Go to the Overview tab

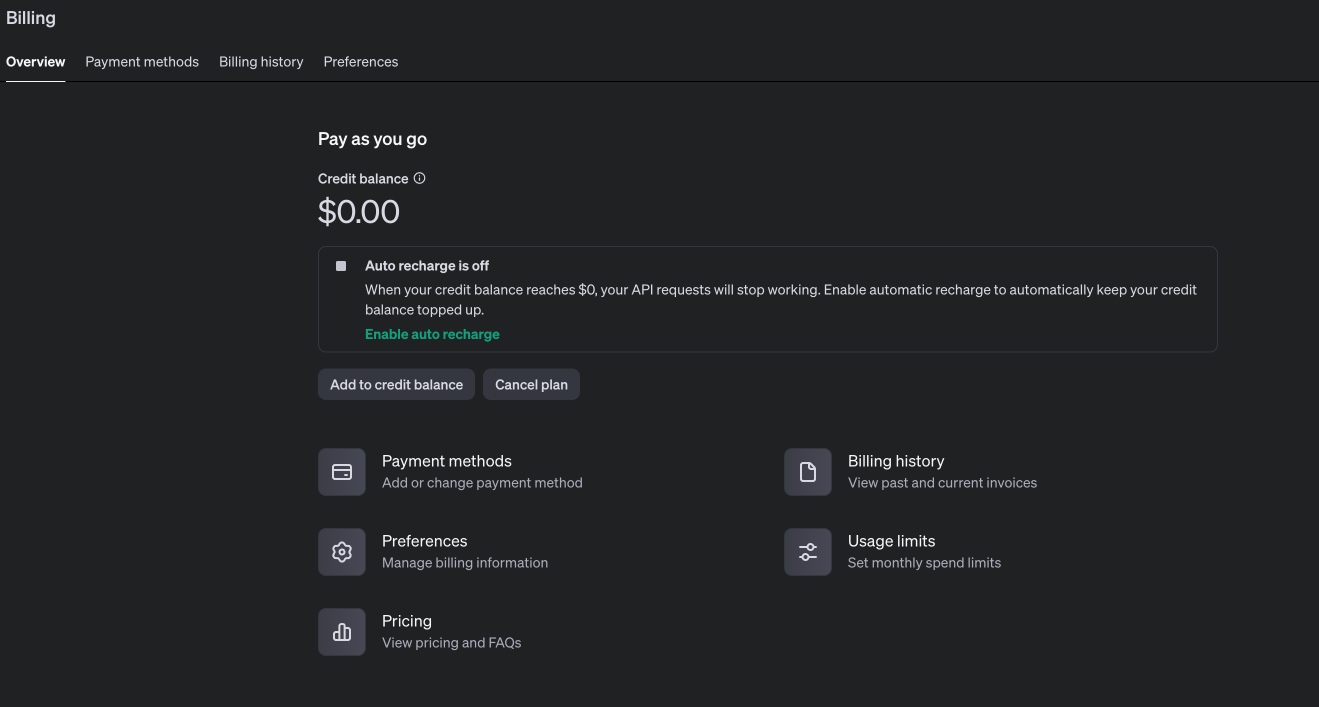(35, 61)
